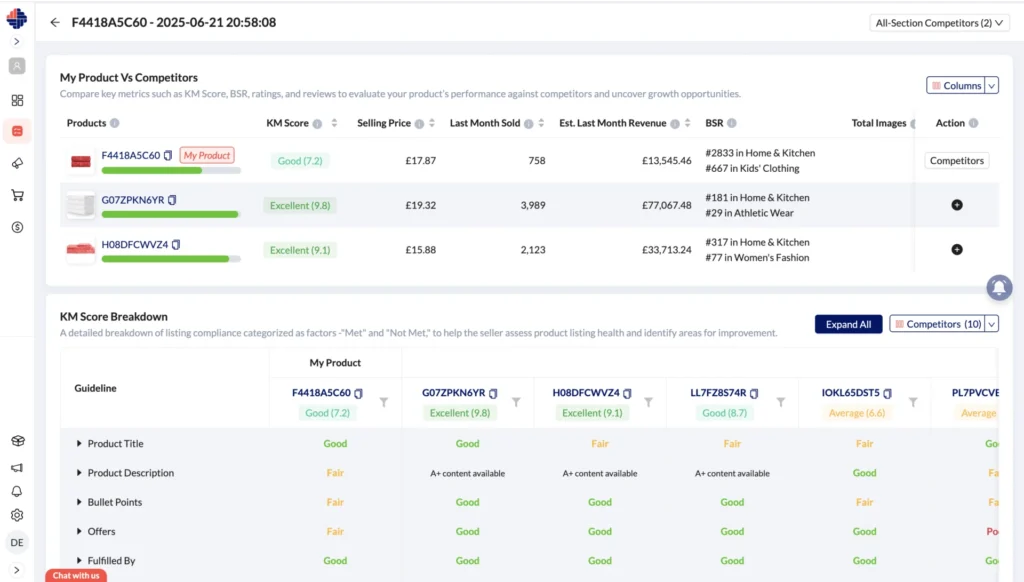
Task: Click score progress bar under F4418A5C60
Action: [x=171, y=170]
